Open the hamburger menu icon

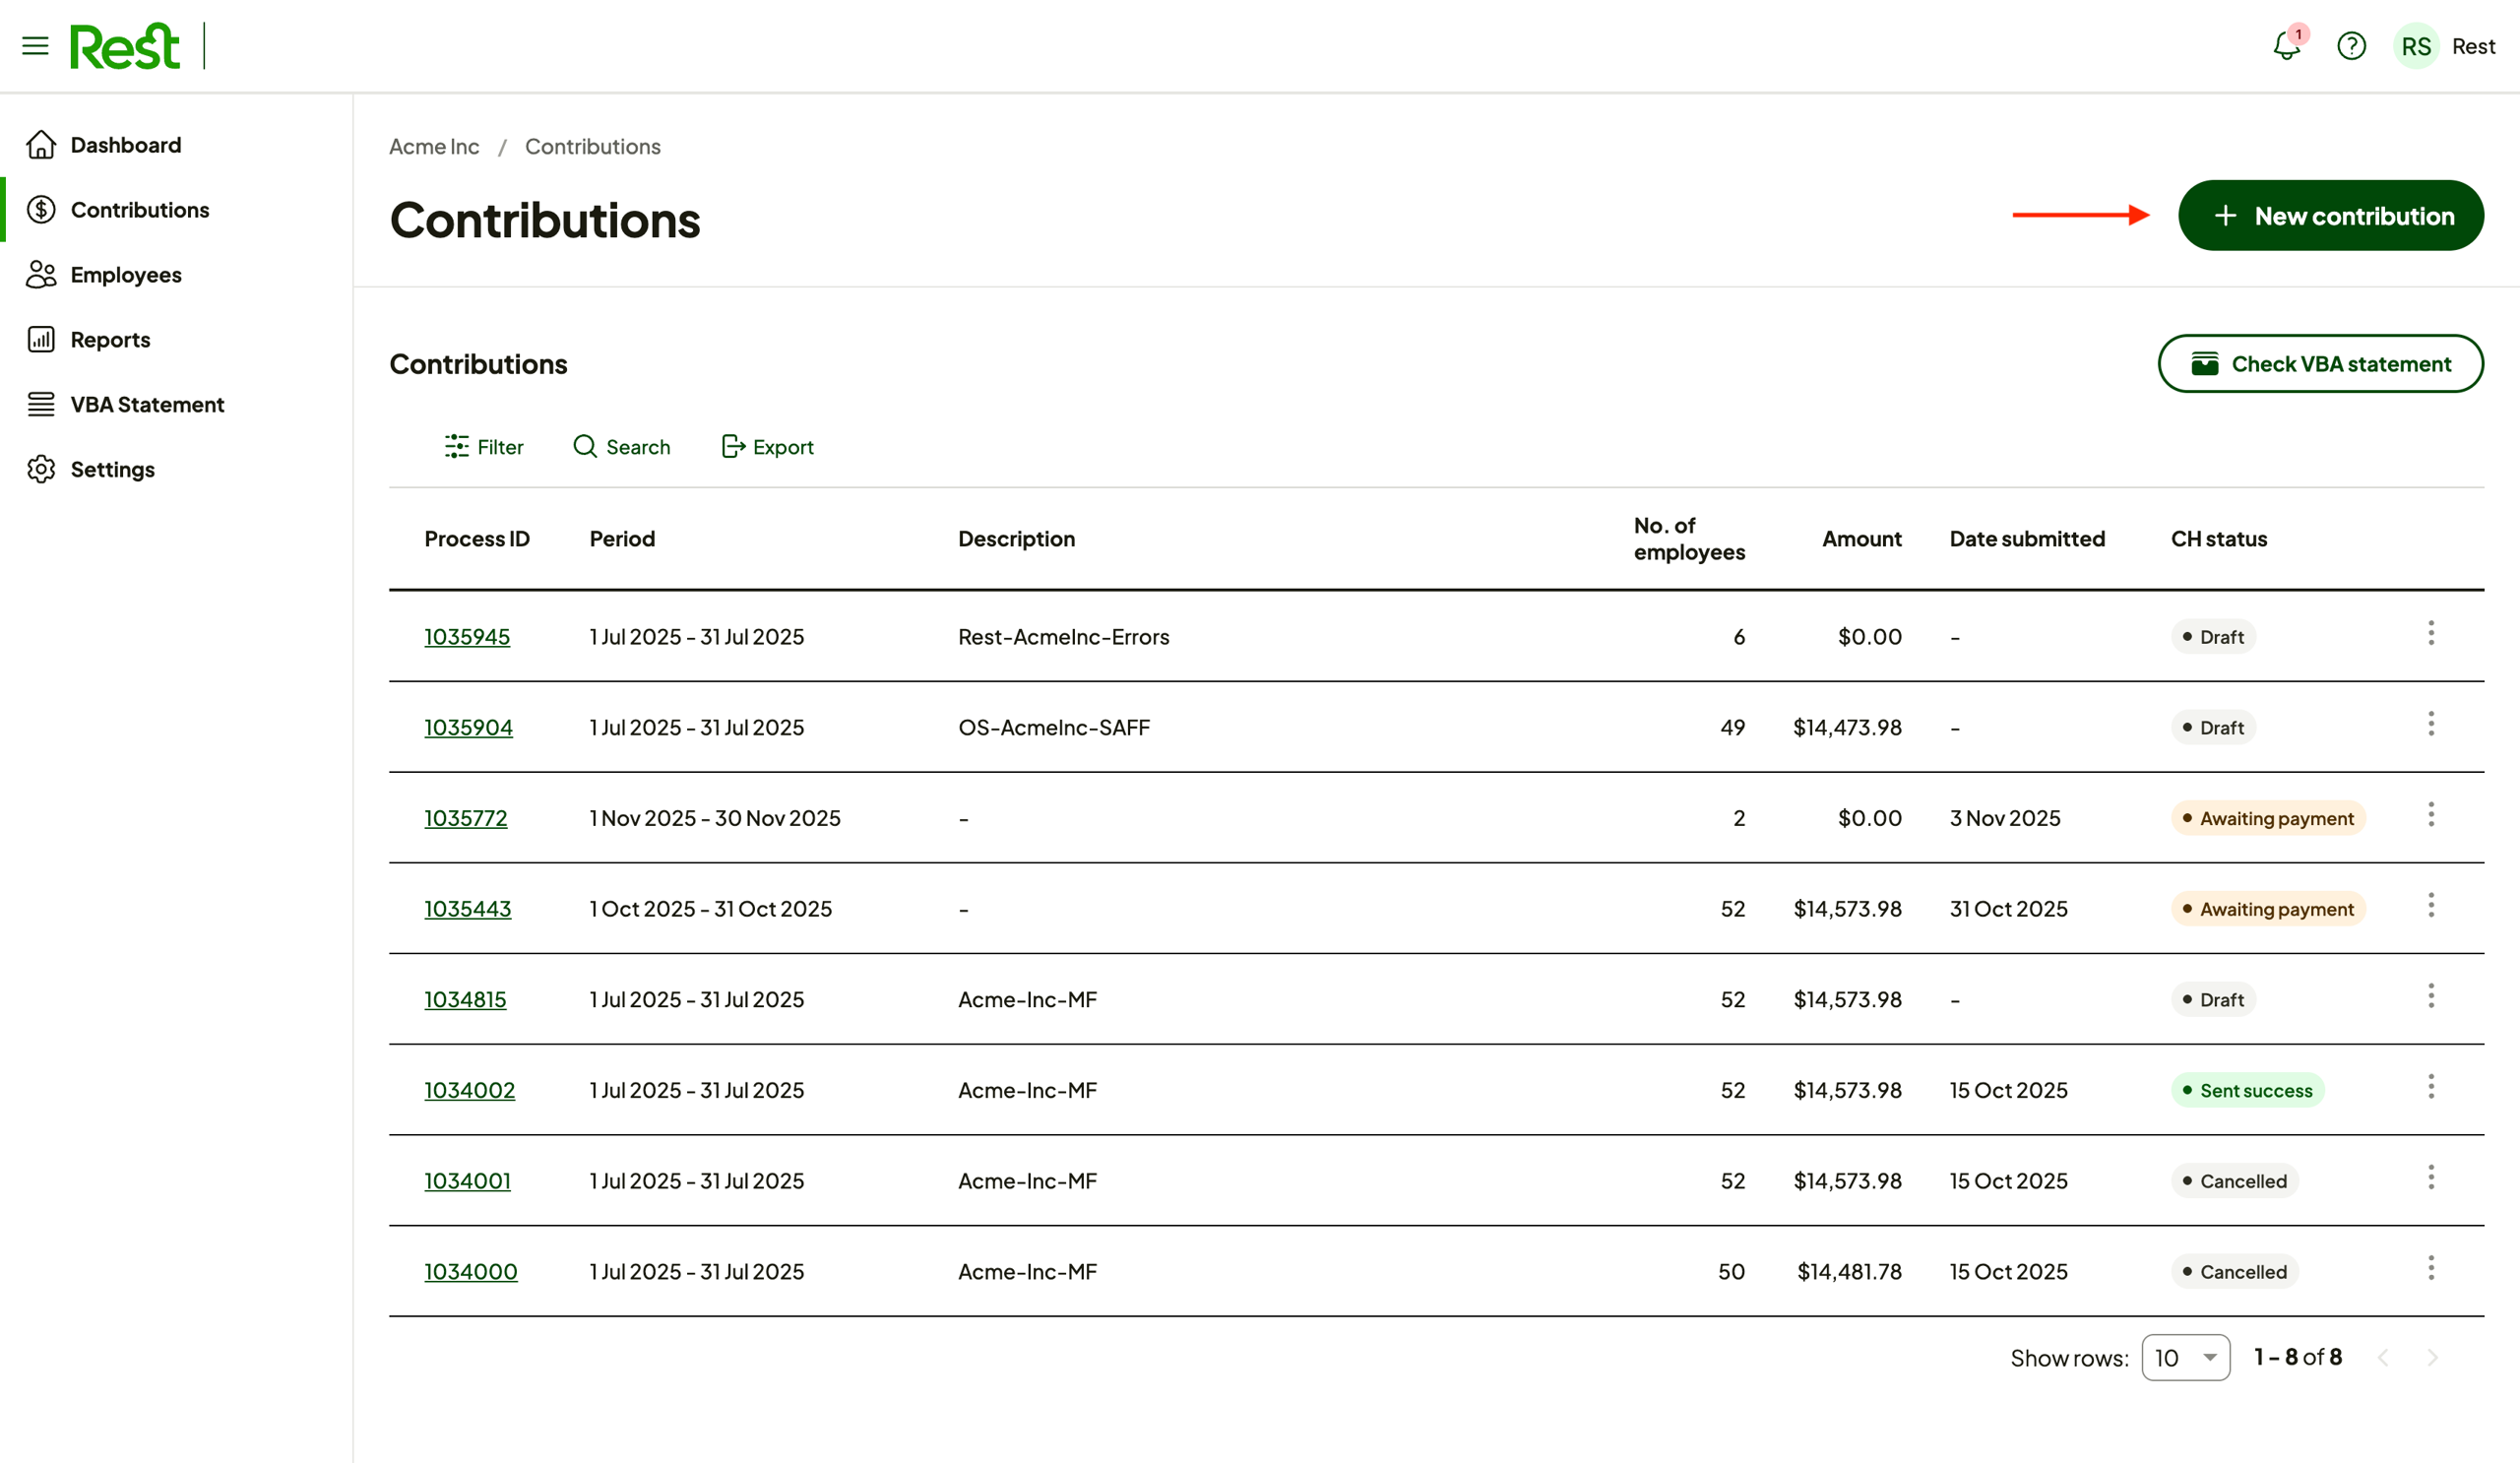35,46
